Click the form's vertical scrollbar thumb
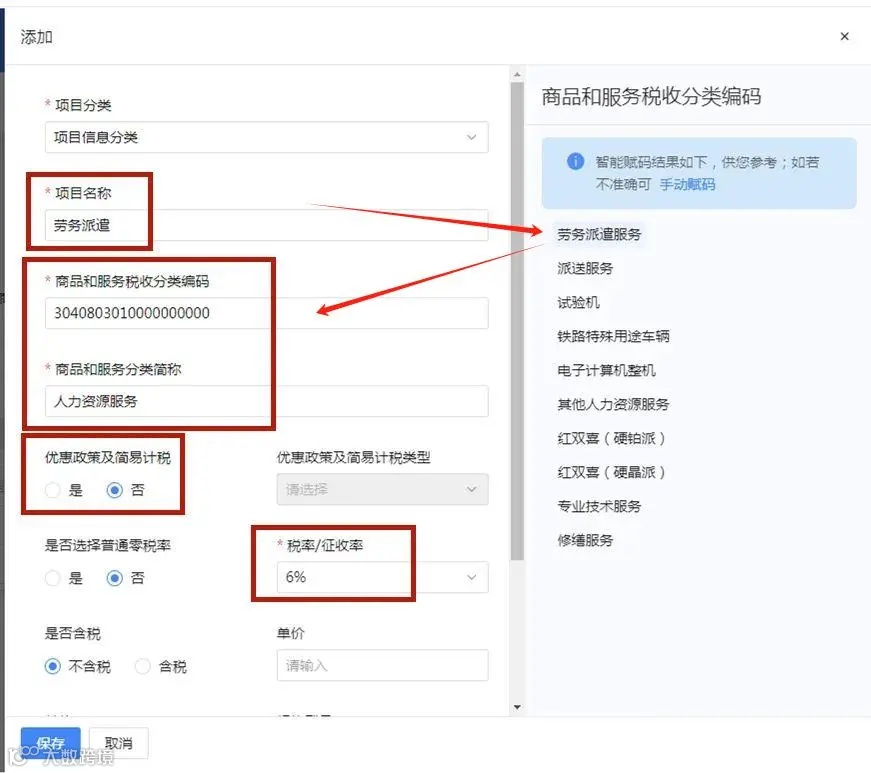This screenshot has width=871, height=773. point(517,321)
